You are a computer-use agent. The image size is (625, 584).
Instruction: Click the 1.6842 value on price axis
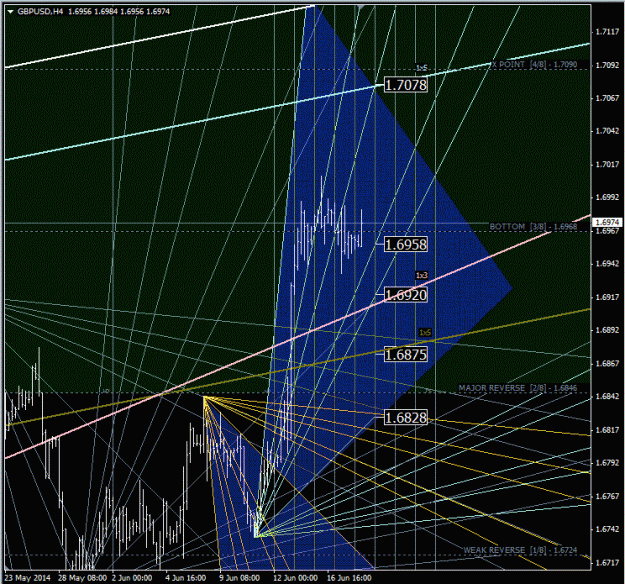(x=607, y=397)
